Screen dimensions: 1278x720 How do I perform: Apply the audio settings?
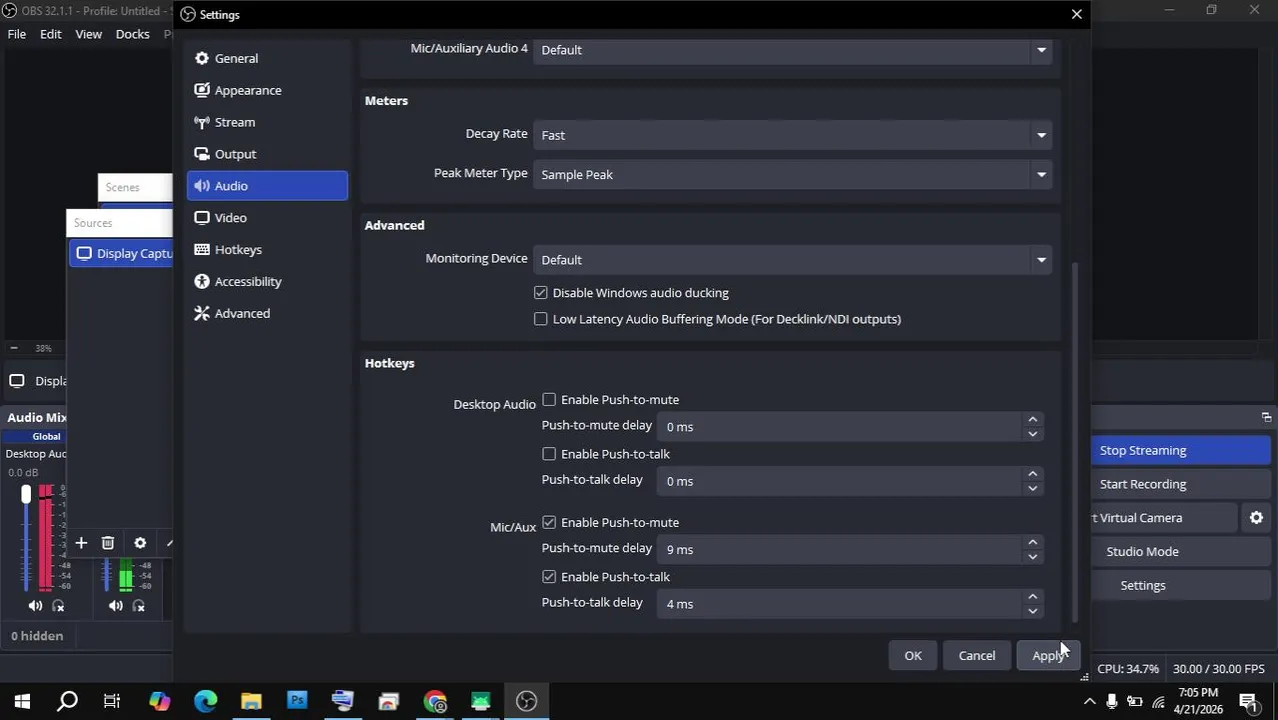[x=1048, y=656]
